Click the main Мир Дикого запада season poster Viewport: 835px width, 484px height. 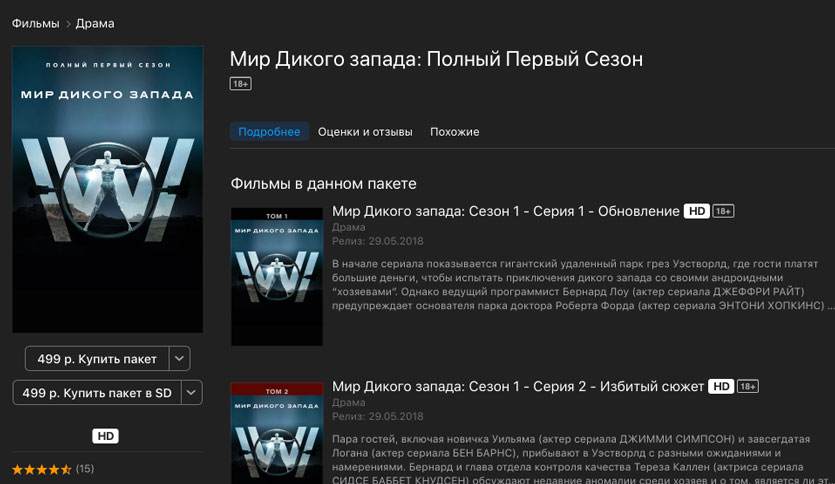click(x=108, y=190)
